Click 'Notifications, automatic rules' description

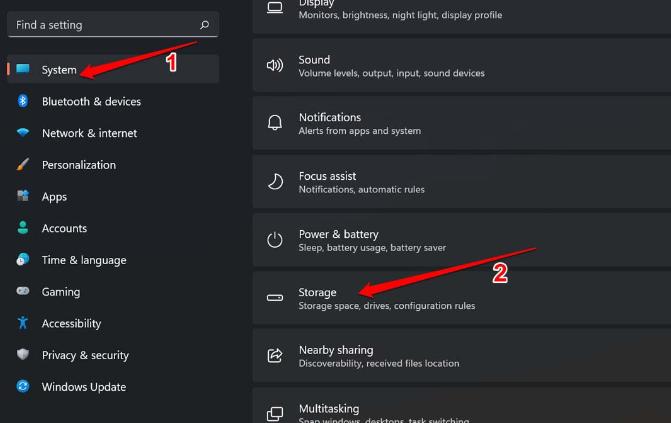(362, 190)
